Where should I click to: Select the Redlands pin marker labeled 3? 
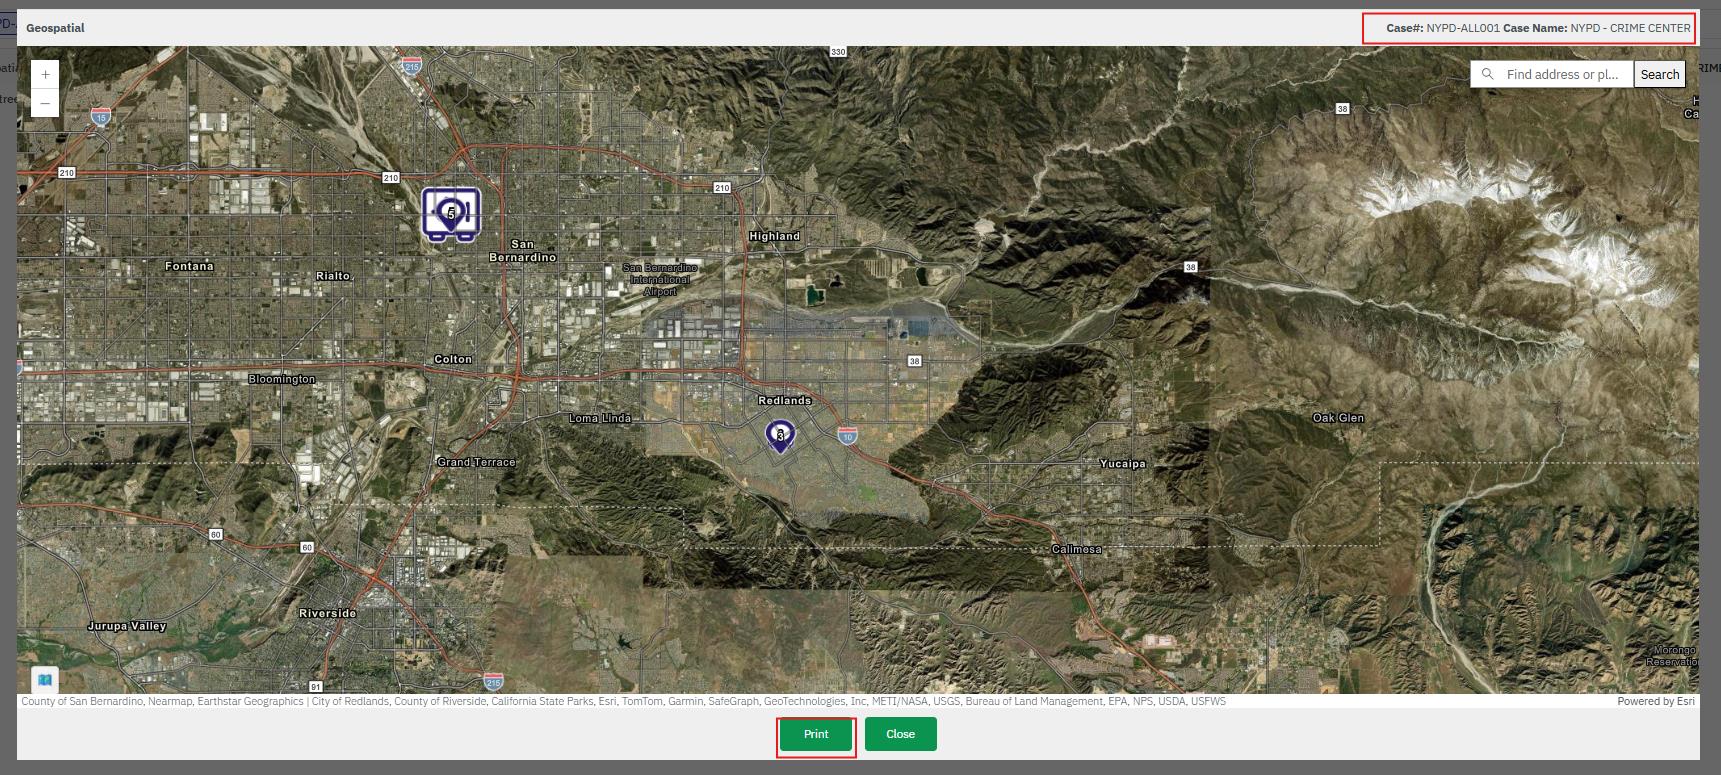click(780, 435)
